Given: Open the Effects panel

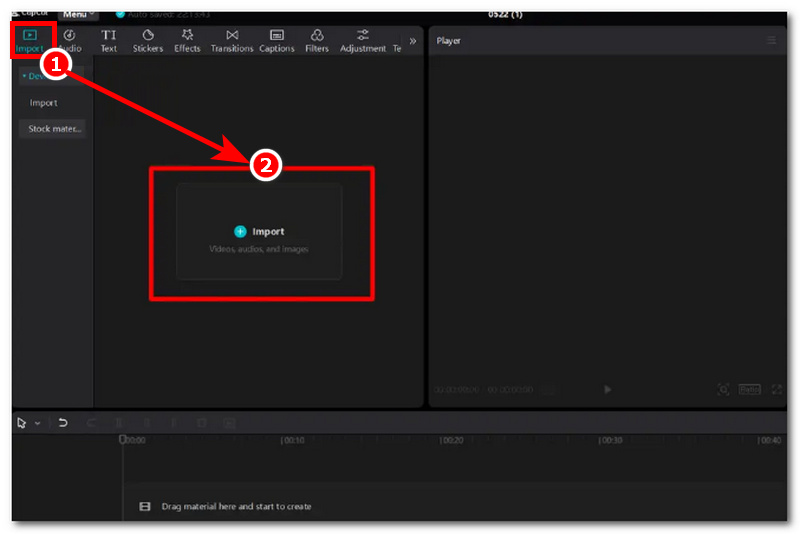Looking at the screenshot, I should (x=187, y=40).
